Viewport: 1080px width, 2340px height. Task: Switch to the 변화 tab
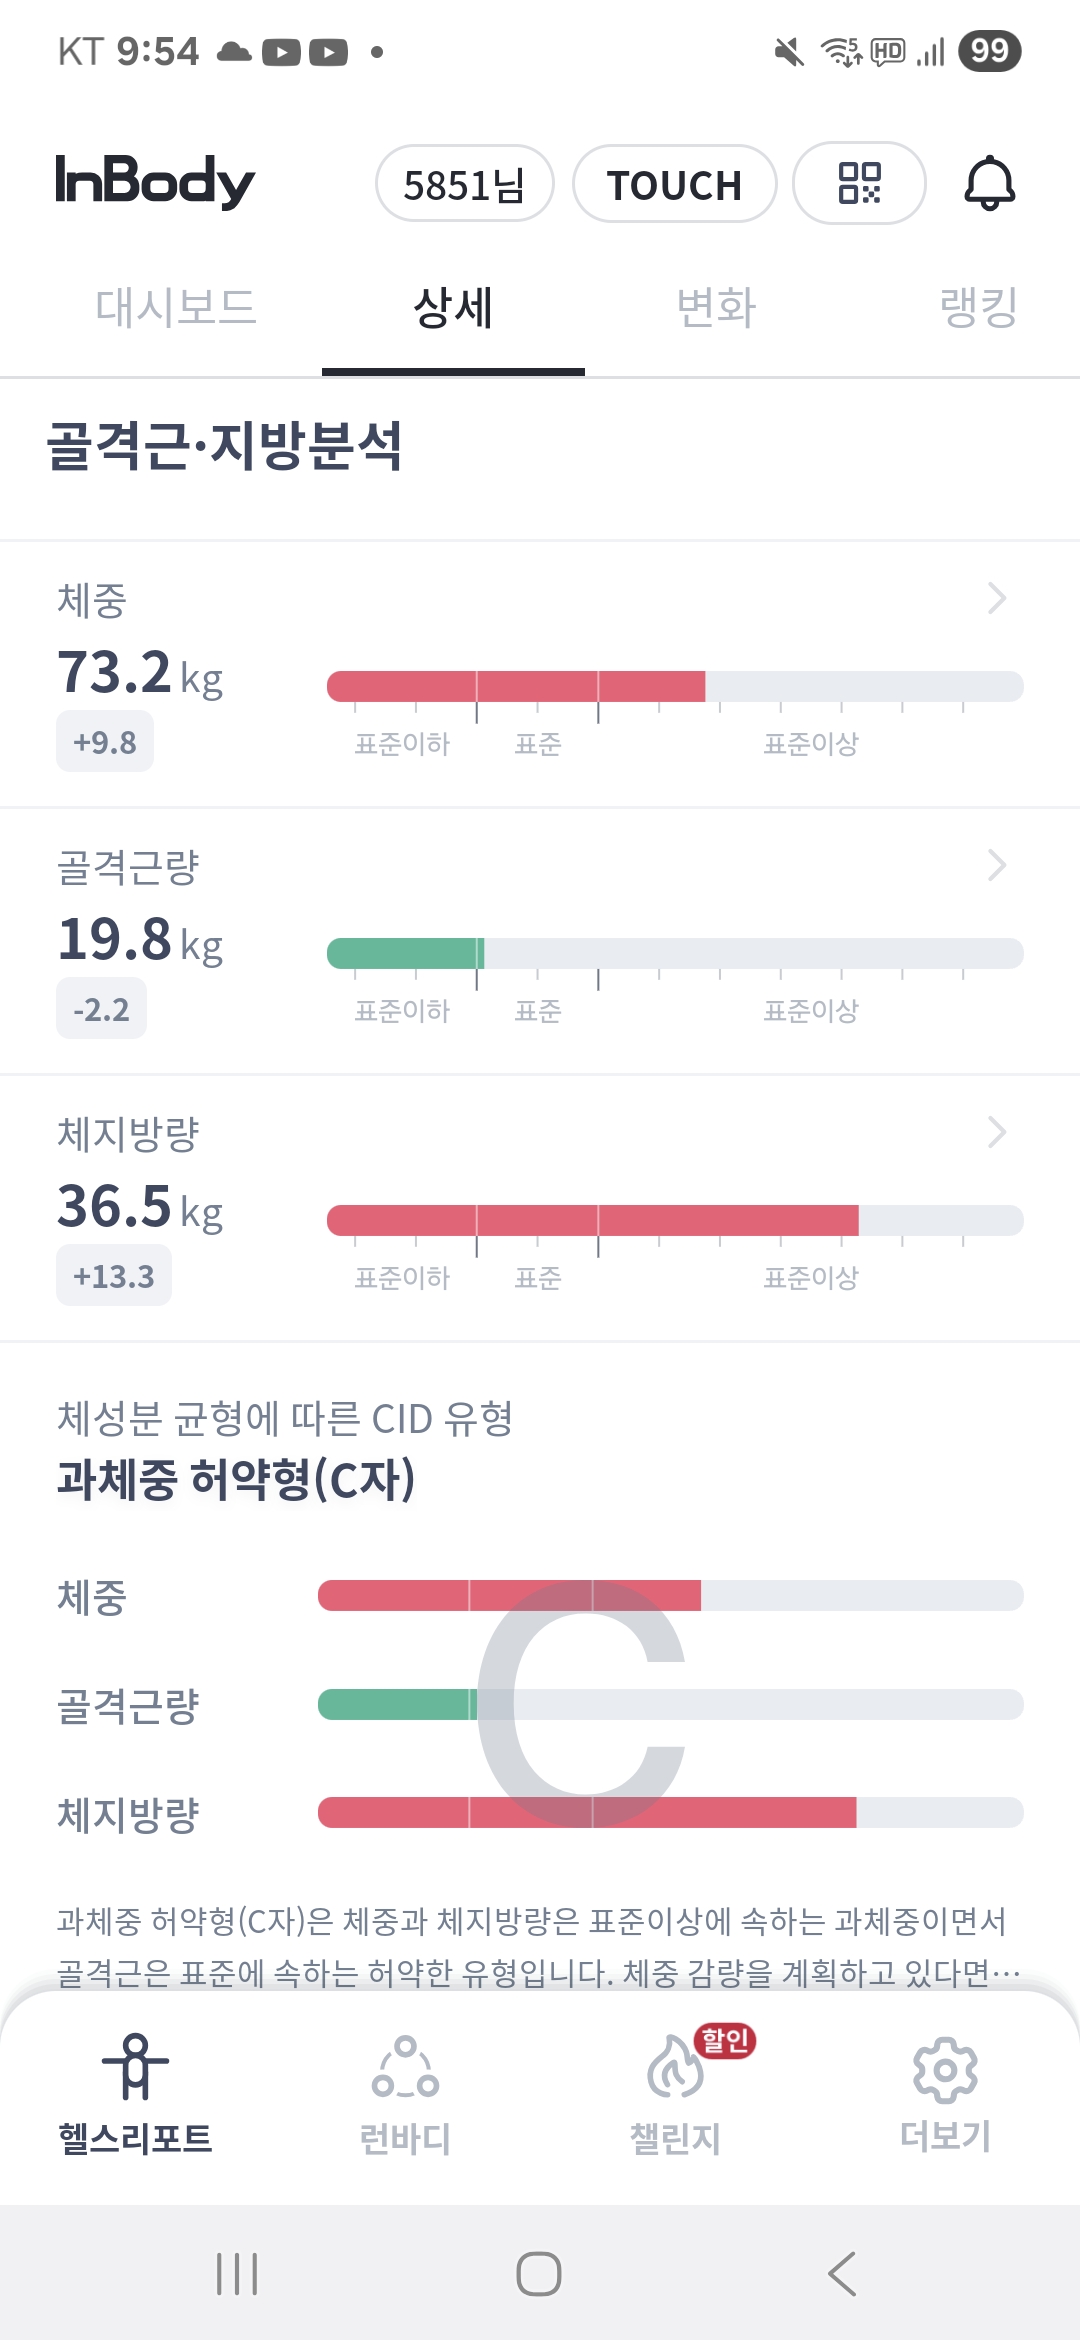[x=716, y=307]
